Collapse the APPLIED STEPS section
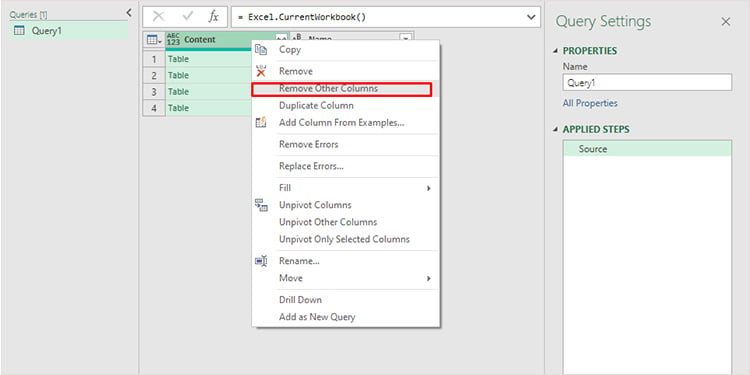 555,130
